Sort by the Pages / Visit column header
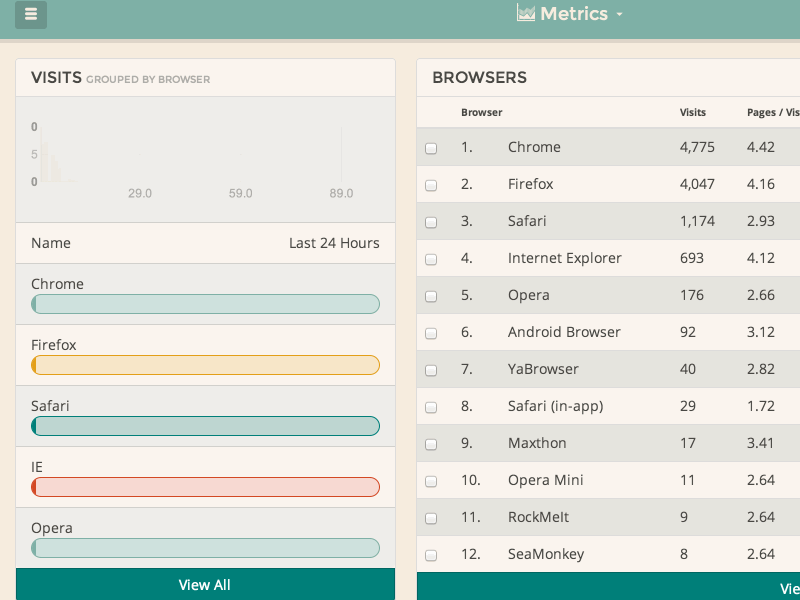The height and width of the screenshot is (600, 800). click(773, 112)
